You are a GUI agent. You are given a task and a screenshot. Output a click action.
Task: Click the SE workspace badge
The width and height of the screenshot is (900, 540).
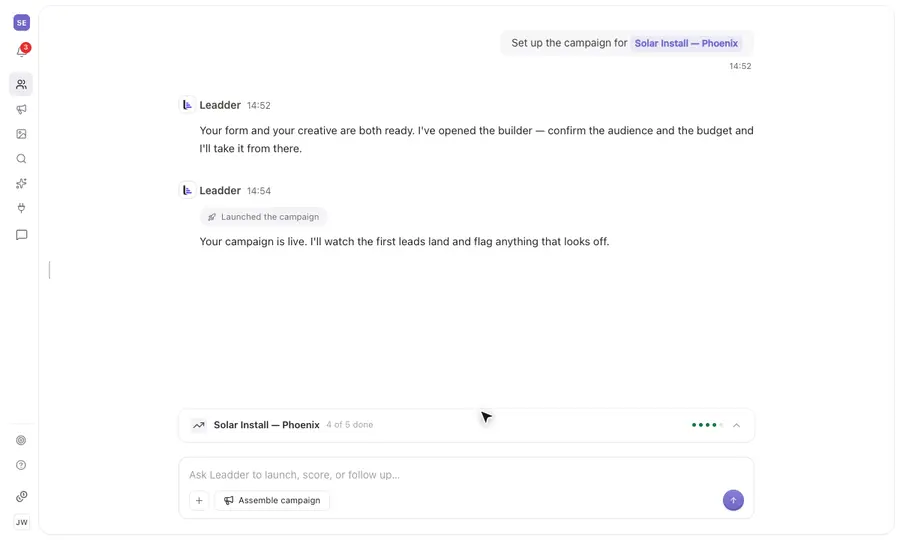(21, 22)
